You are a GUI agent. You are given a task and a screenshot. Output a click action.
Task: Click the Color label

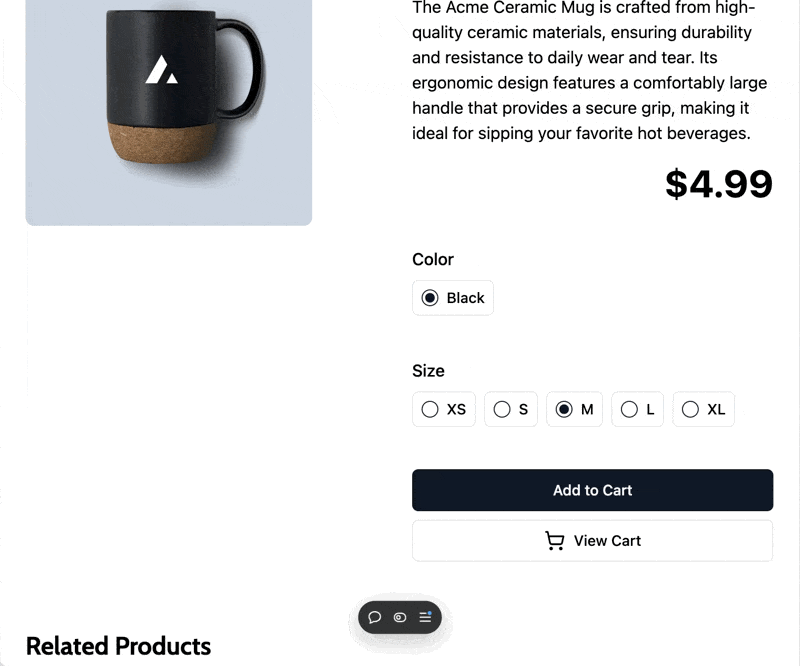click(x=433, y=259)
